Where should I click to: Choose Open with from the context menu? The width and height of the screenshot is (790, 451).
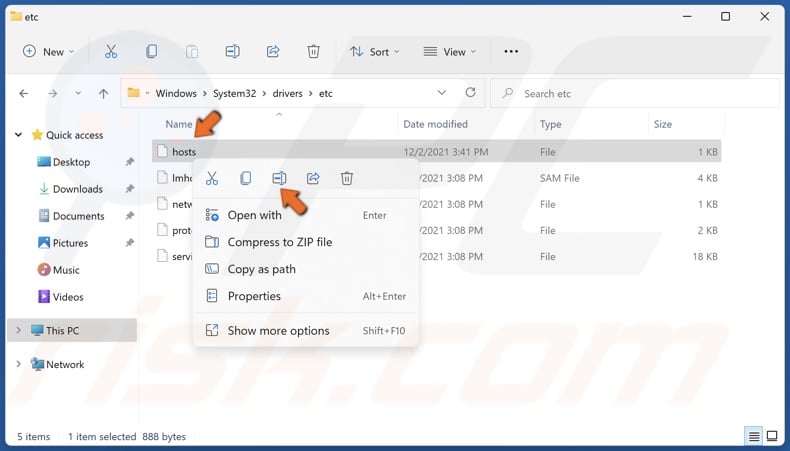click(x=305, y=215)
